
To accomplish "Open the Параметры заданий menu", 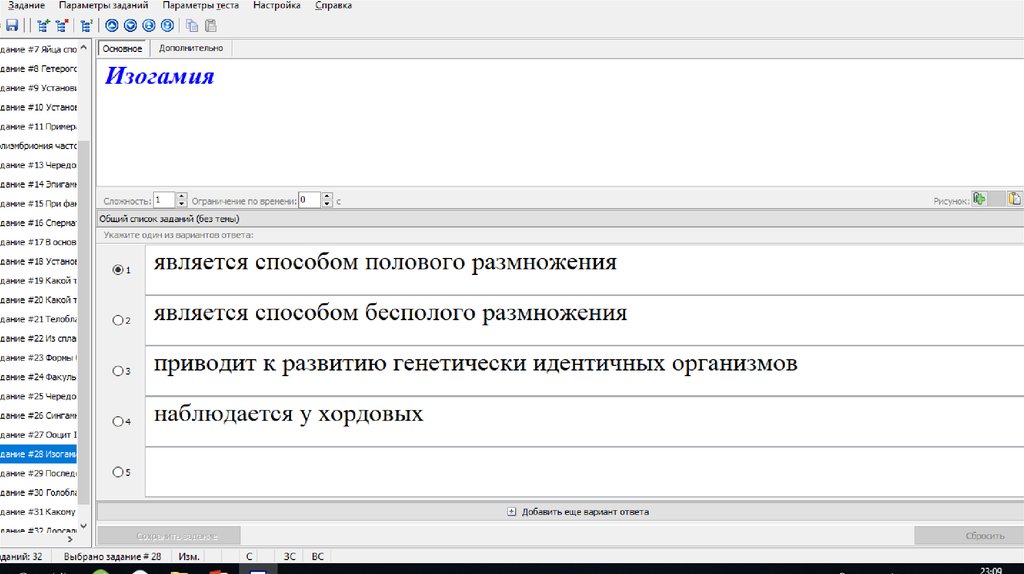I will click(x=103, y=6).
